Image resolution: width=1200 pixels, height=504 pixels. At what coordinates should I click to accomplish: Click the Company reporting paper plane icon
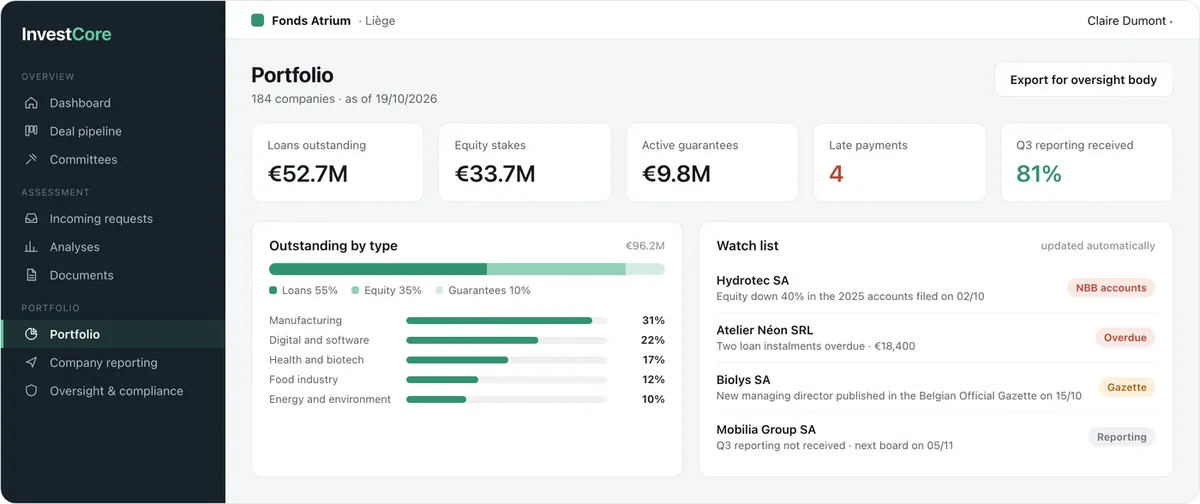(x=31, y=363)
